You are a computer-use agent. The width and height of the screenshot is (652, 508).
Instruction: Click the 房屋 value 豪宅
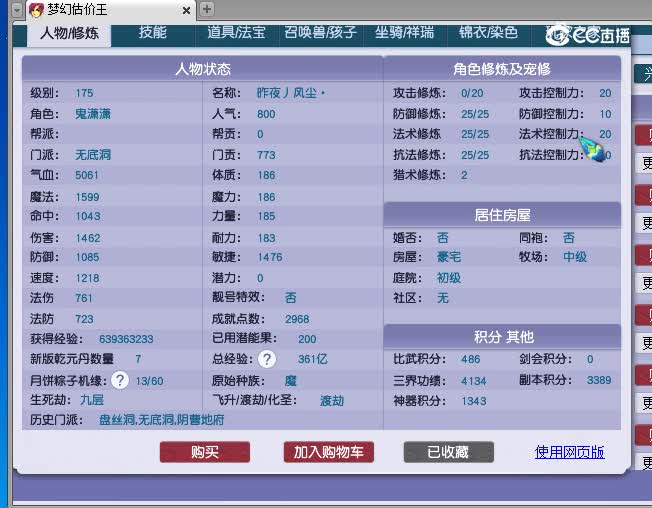click(x=449, y=257)
